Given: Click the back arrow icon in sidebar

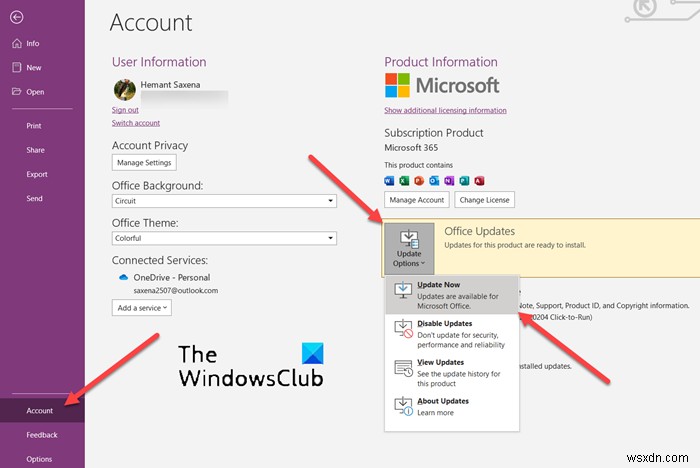Looking at the screenshot, I should 17,17.
